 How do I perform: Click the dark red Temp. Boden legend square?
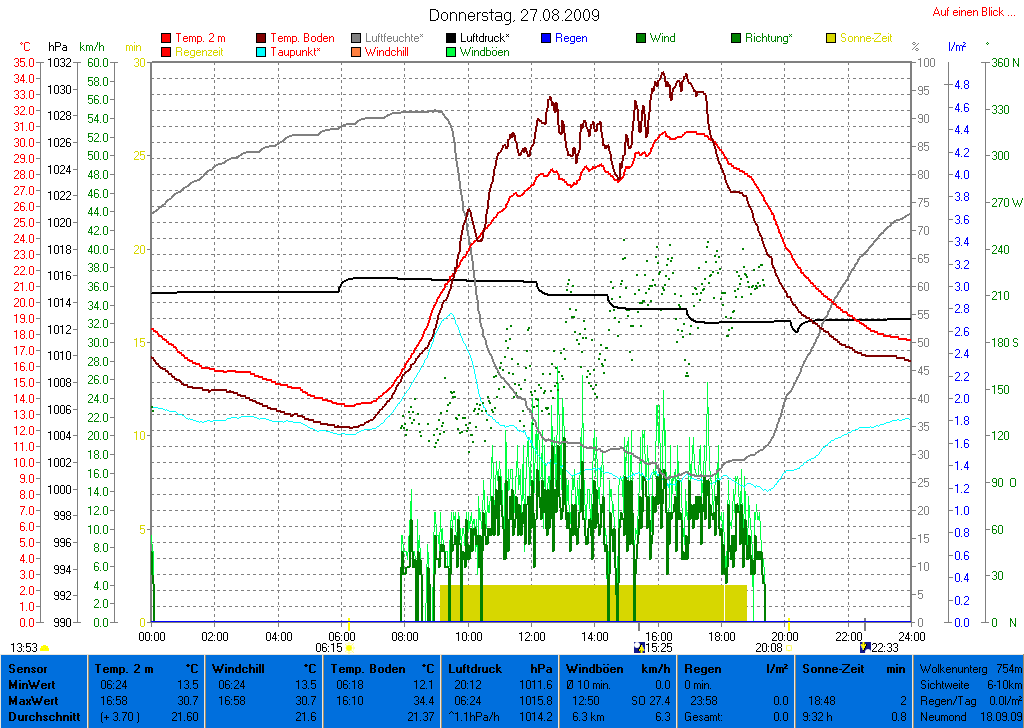pos(262,38)
